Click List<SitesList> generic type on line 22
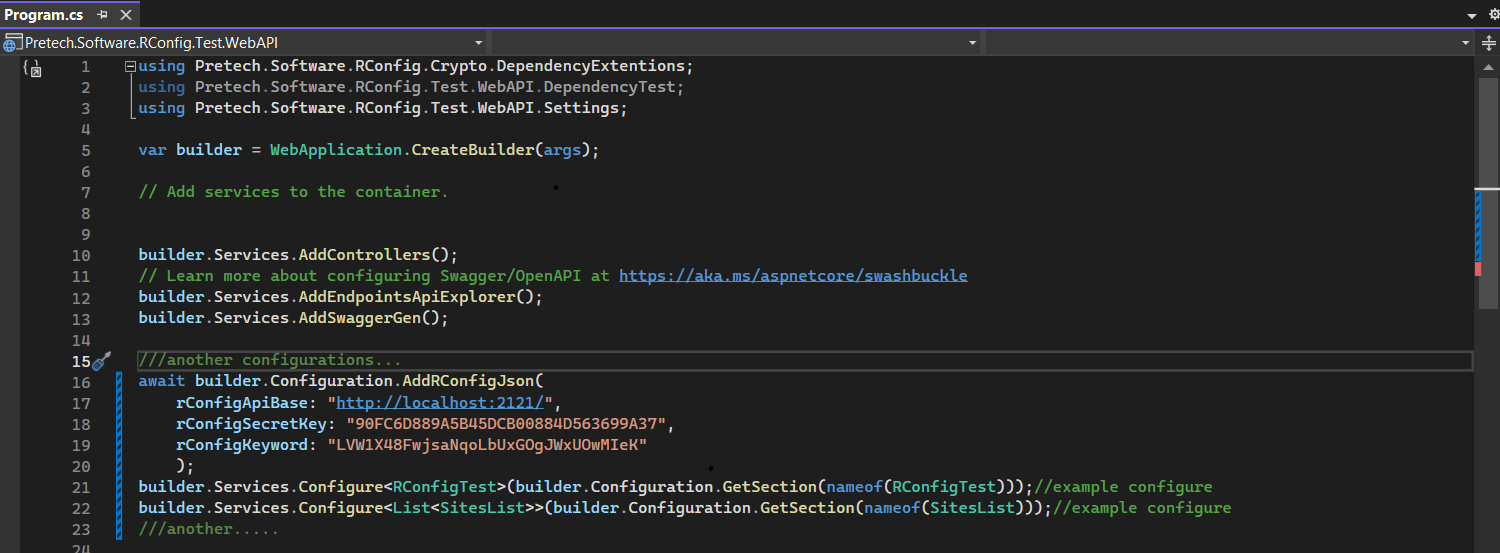The height and width of the screenshot is (553, 1500). [x=463, y=508]
